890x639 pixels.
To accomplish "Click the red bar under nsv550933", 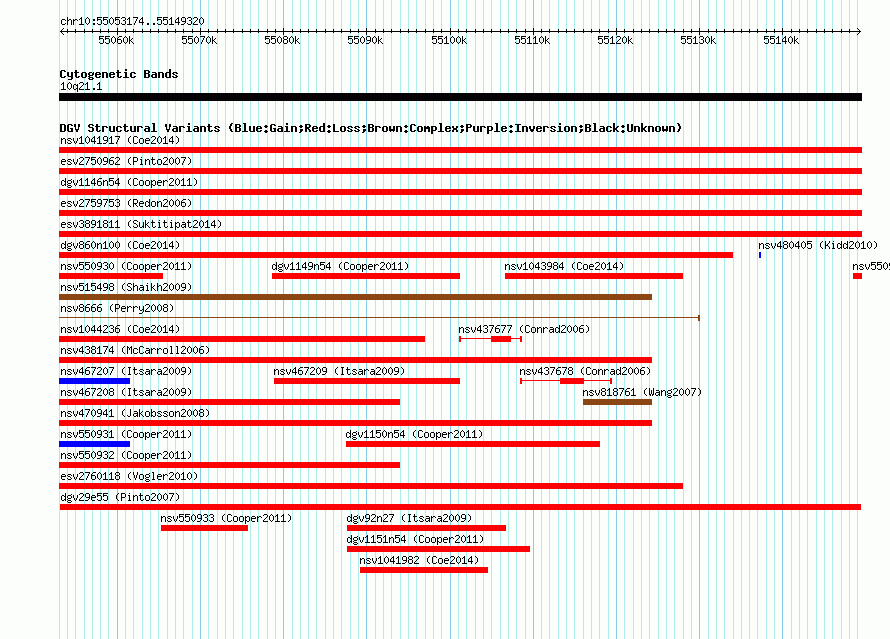I will [x=204, y=528].
